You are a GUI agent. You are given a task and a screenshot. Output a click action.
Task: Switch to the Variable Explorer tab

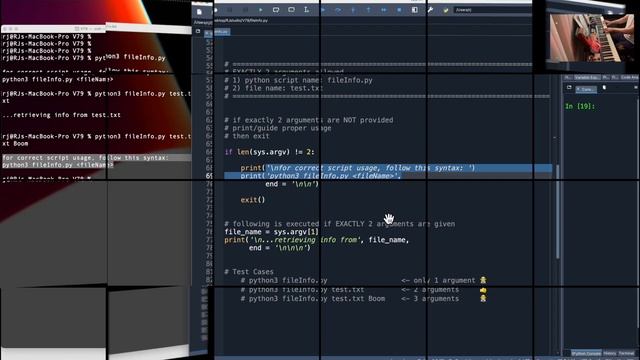tap(587, 77)
